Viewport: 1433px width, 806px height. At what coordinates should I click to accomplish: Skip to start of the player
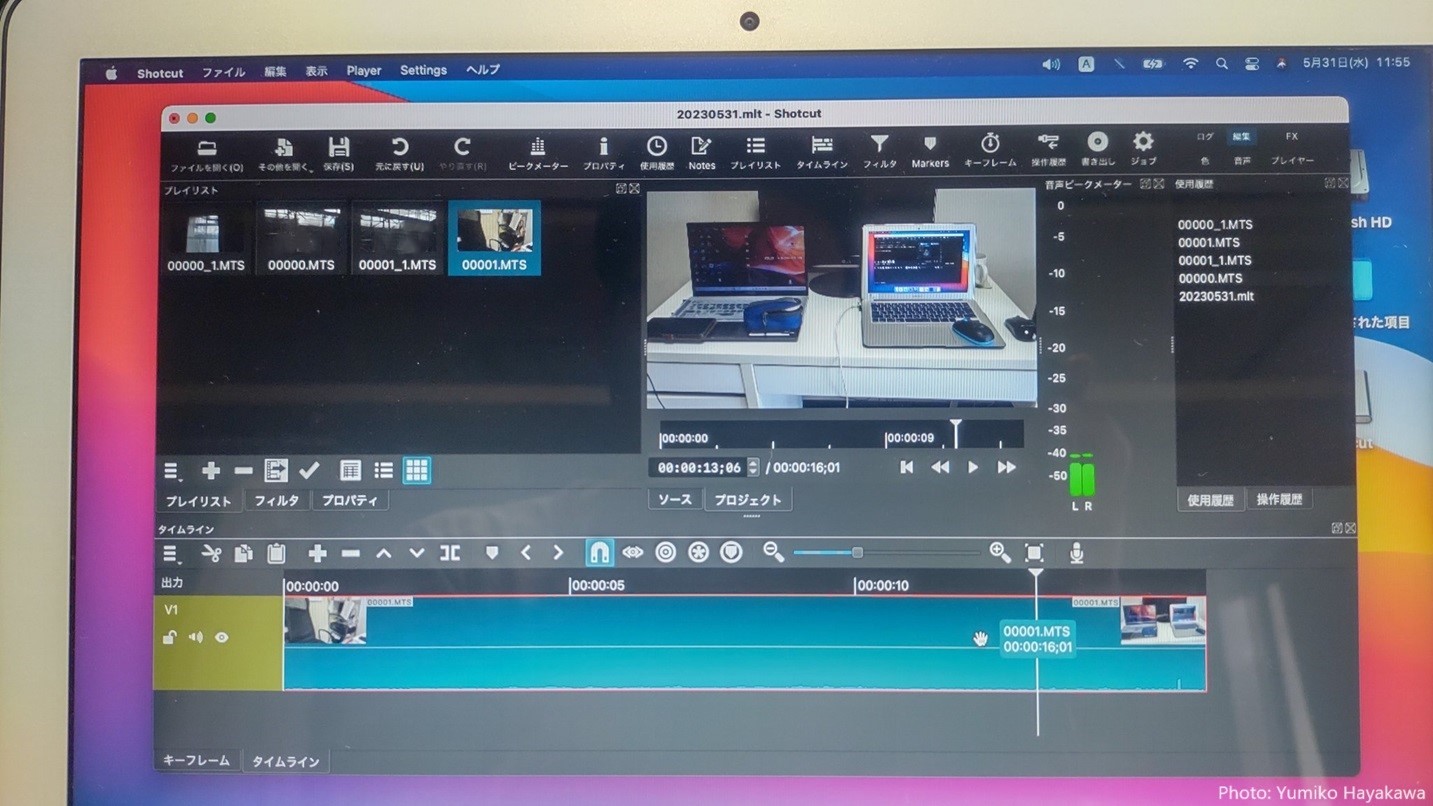click(x=906, y=467)
